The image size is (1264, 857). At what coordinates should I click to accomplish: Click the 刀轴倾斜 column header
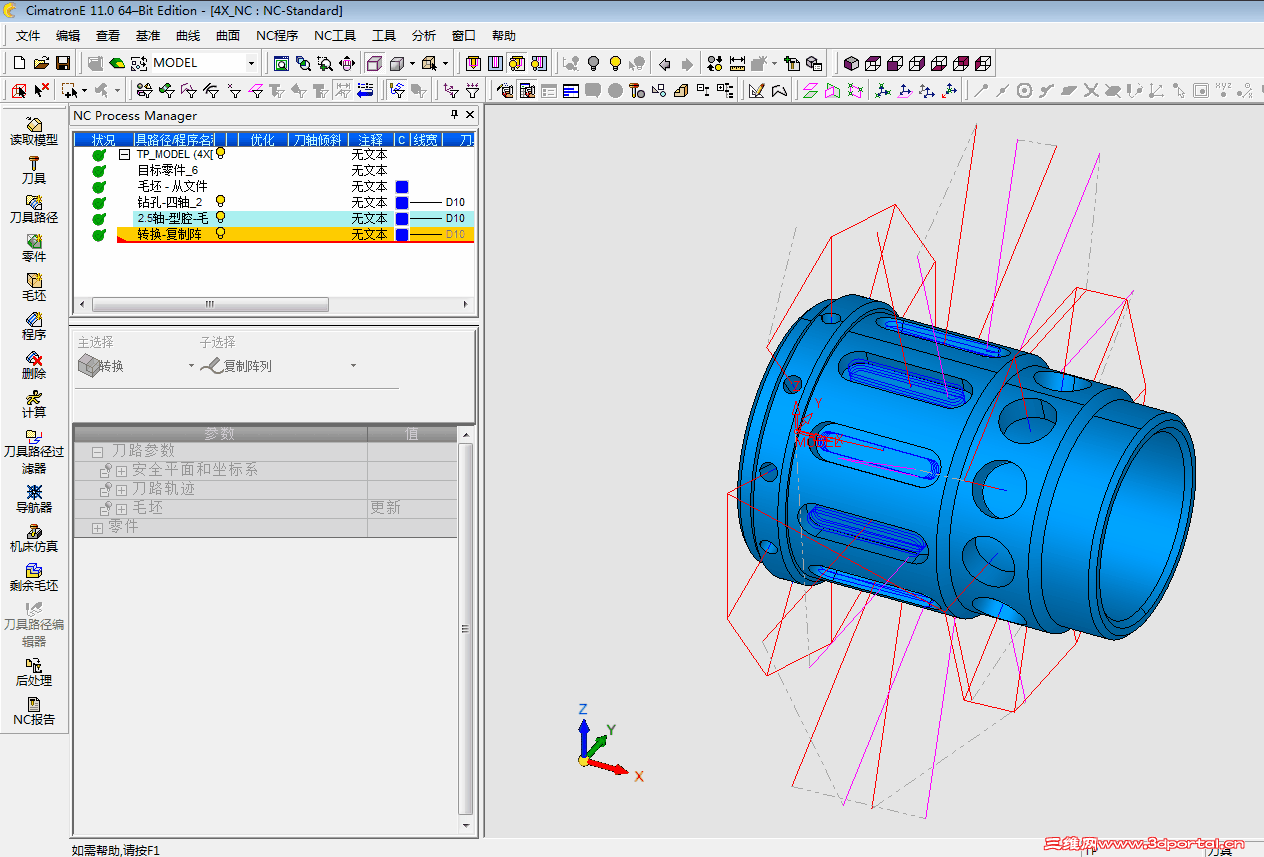tap(317, 140)
